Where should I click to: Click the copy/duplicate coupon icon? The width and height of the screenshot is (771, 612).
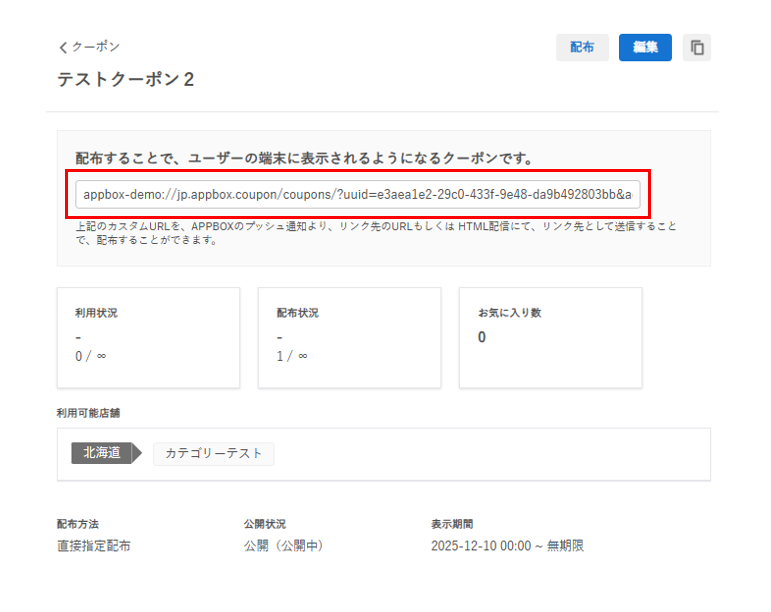697,47
